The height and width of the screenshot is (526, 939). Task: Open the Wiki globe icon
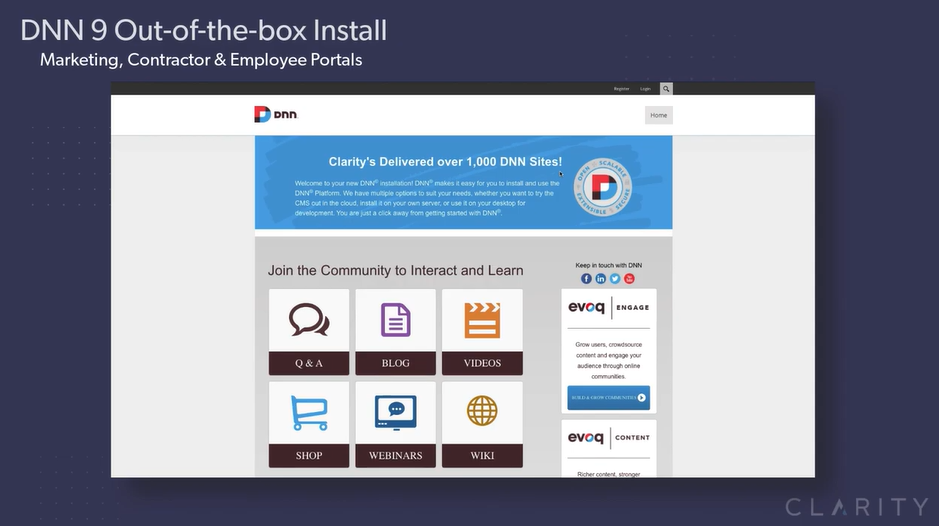click(x=482, y=411)
